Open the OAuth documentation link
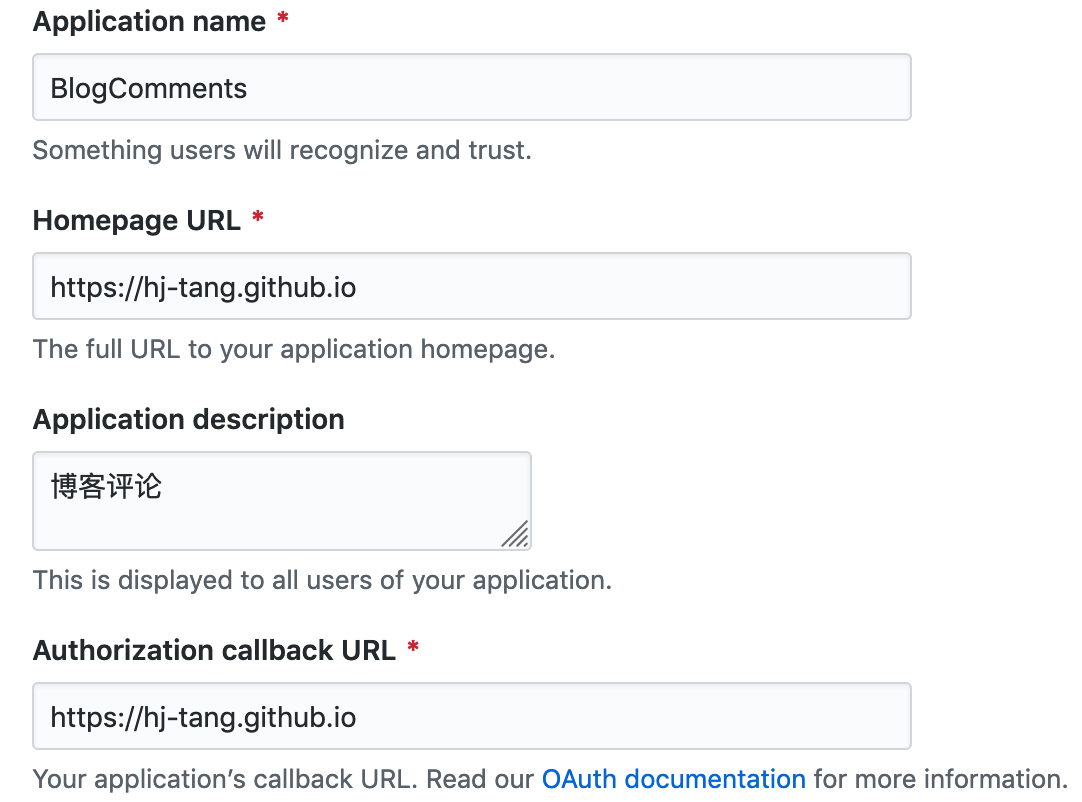Viewport: 1082px width, 802px height. pos(673,779)
